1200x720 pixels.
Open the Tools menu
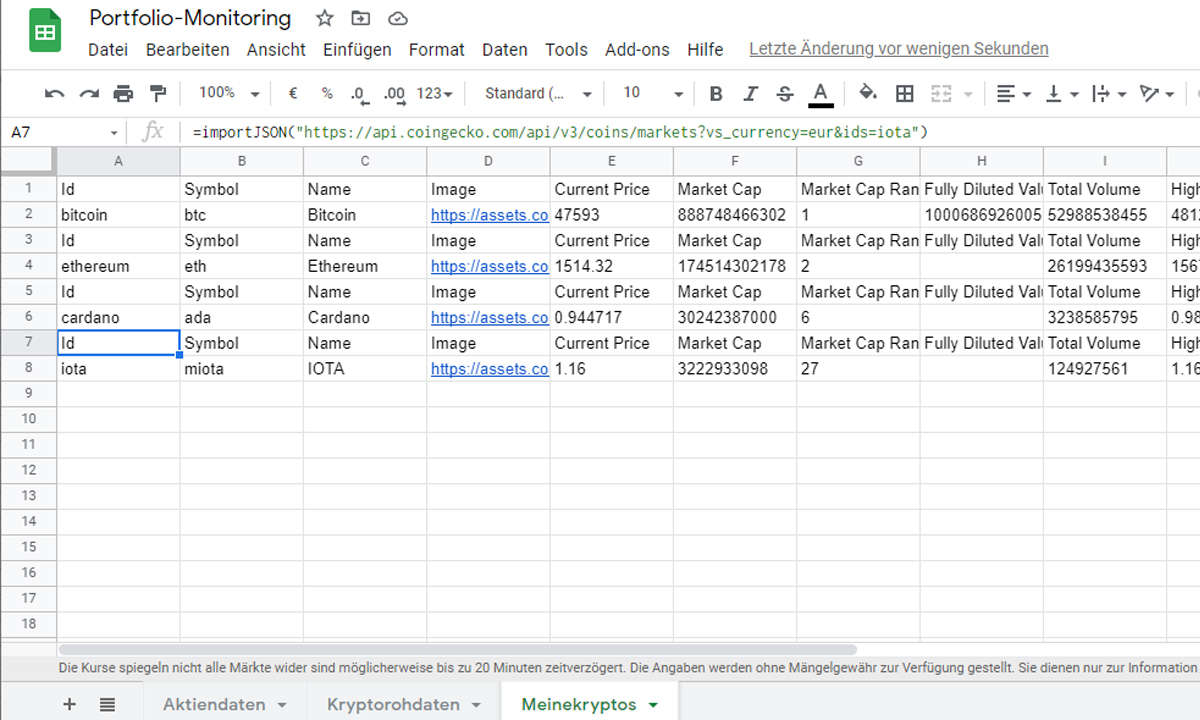566,49
